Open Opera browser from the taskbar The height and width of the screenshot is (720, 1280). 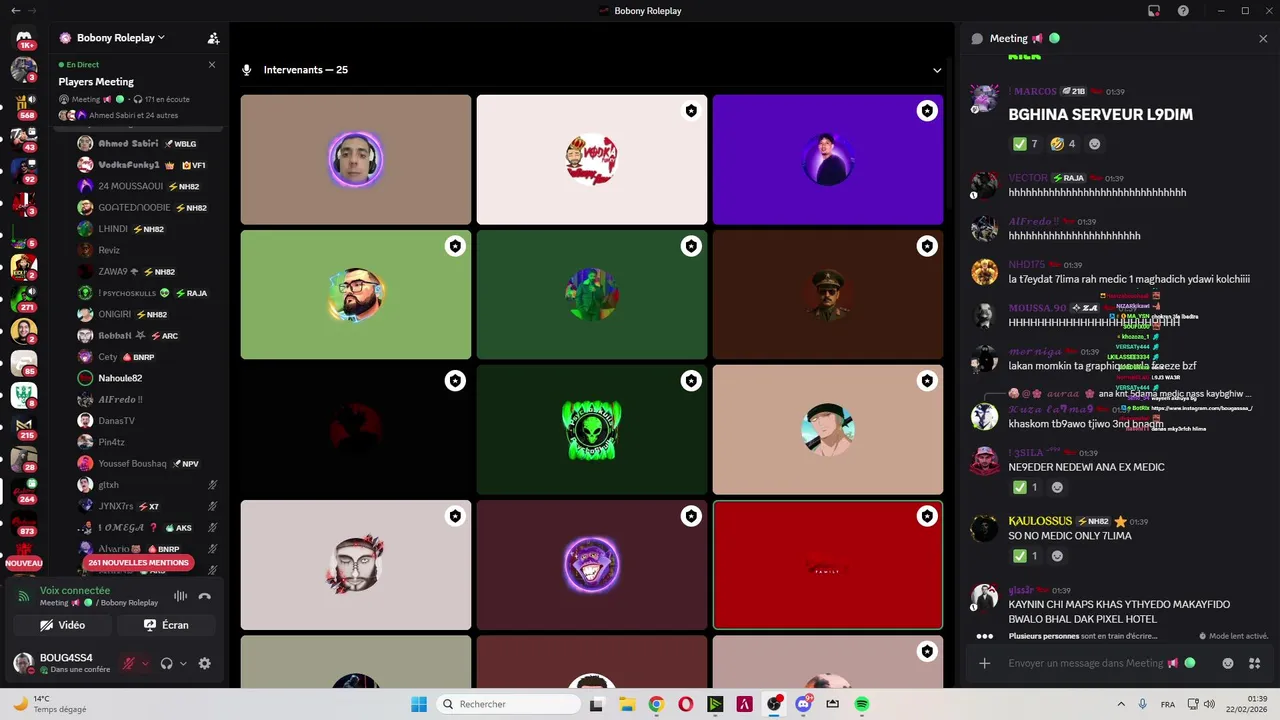(x=686, y=704)
